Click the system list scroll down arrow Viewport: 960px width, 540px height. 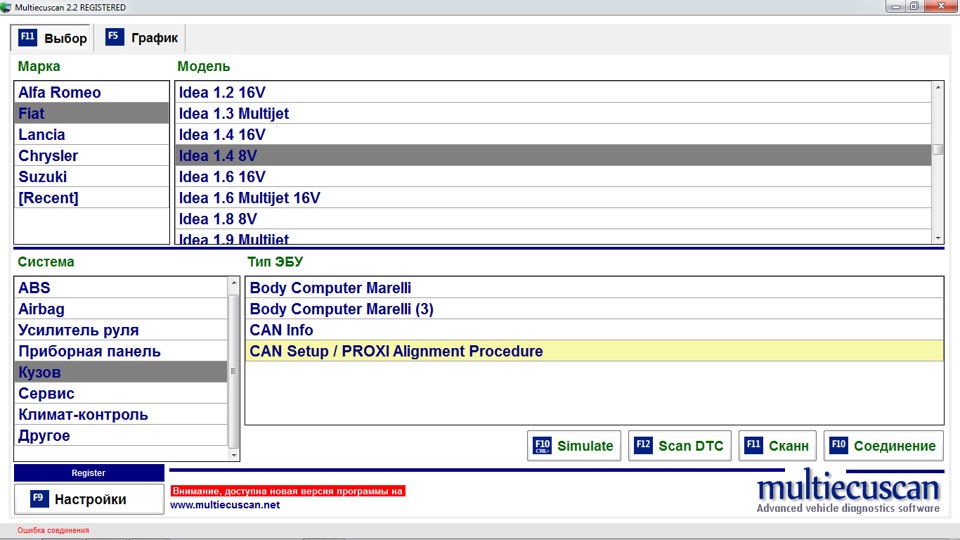(x=233, y=455)
